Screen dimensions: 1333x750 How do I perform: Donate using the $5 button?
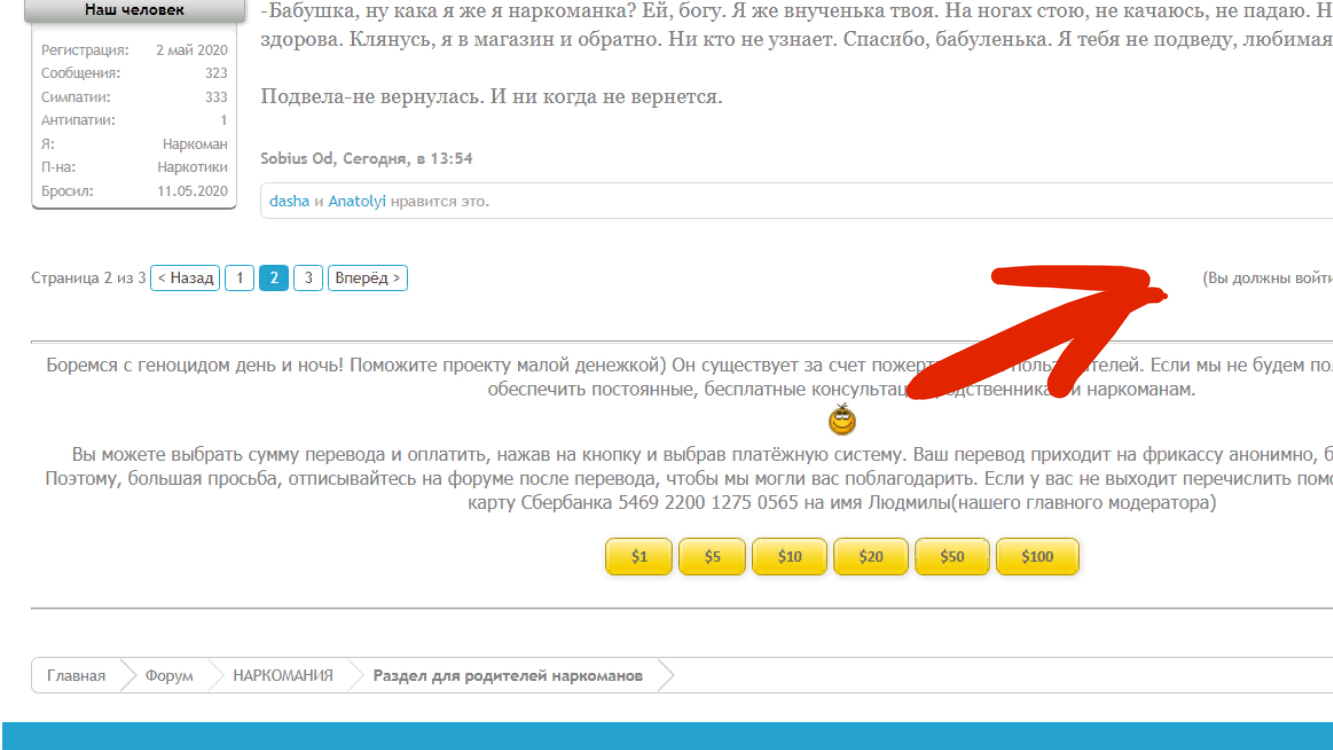tap(712, 557)
